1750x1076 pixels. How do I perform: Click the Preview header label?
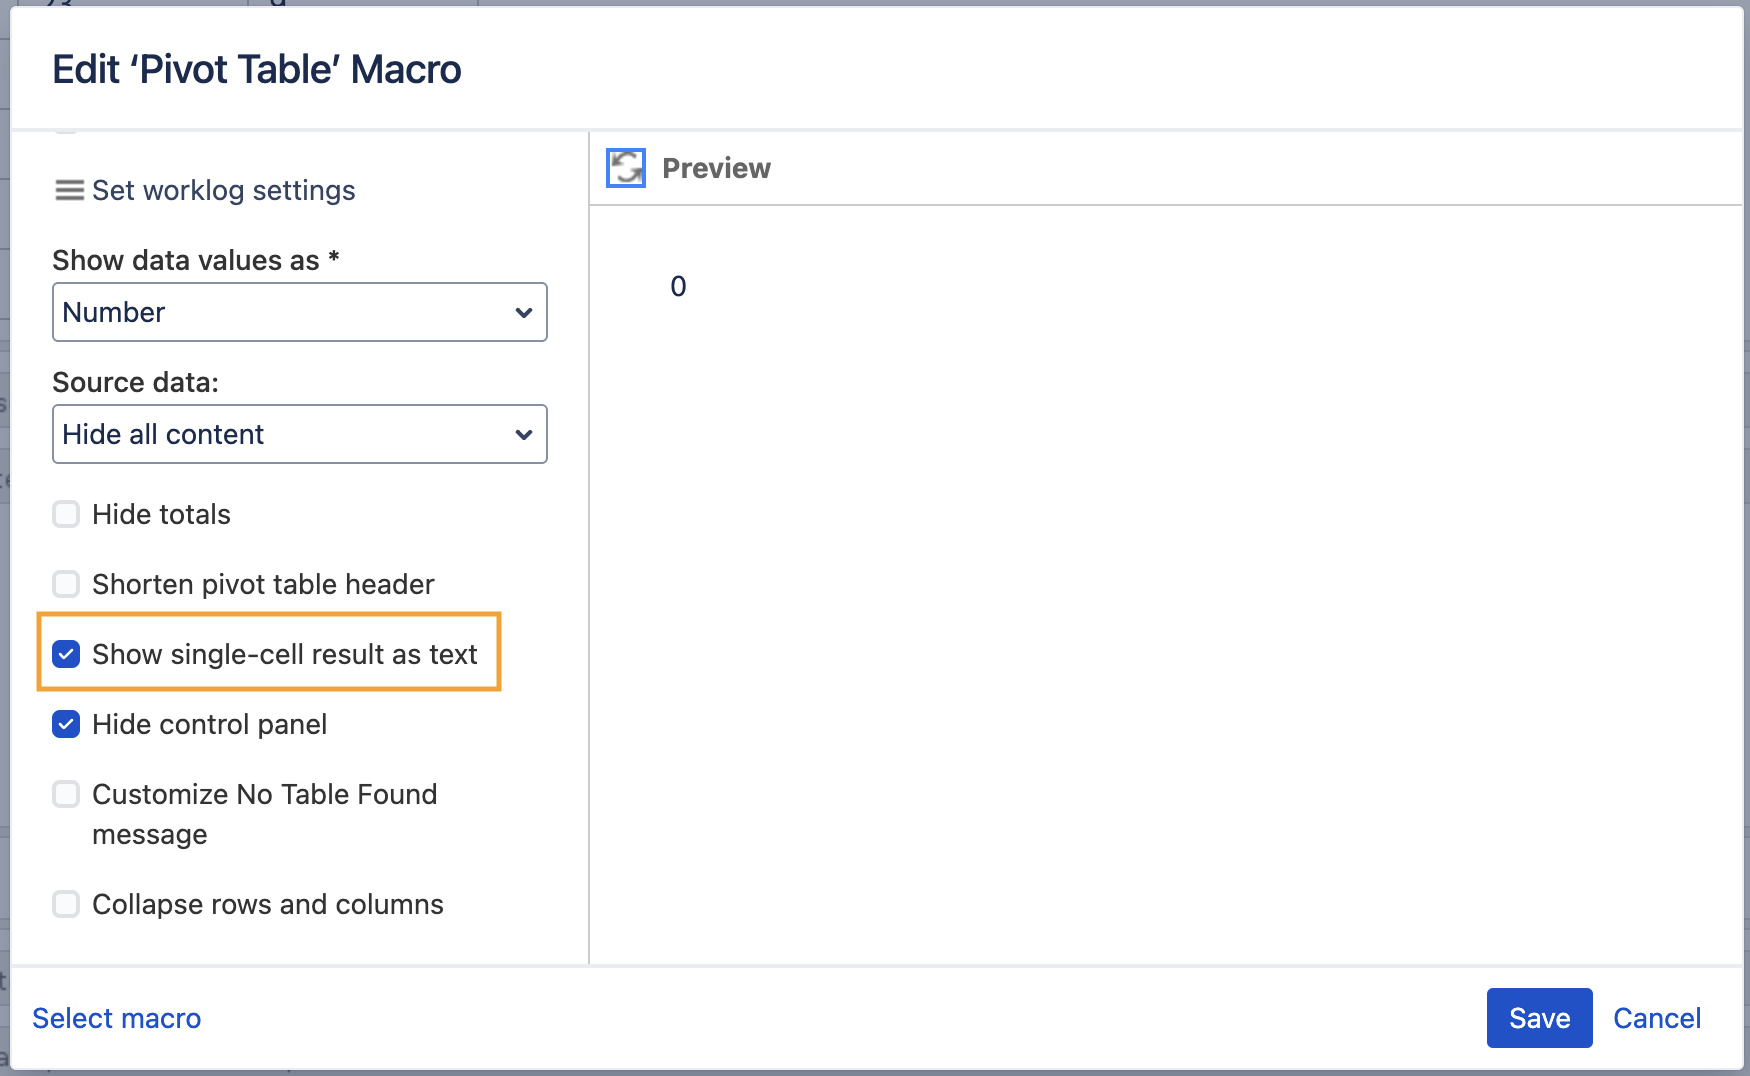[x=716, y=167]
